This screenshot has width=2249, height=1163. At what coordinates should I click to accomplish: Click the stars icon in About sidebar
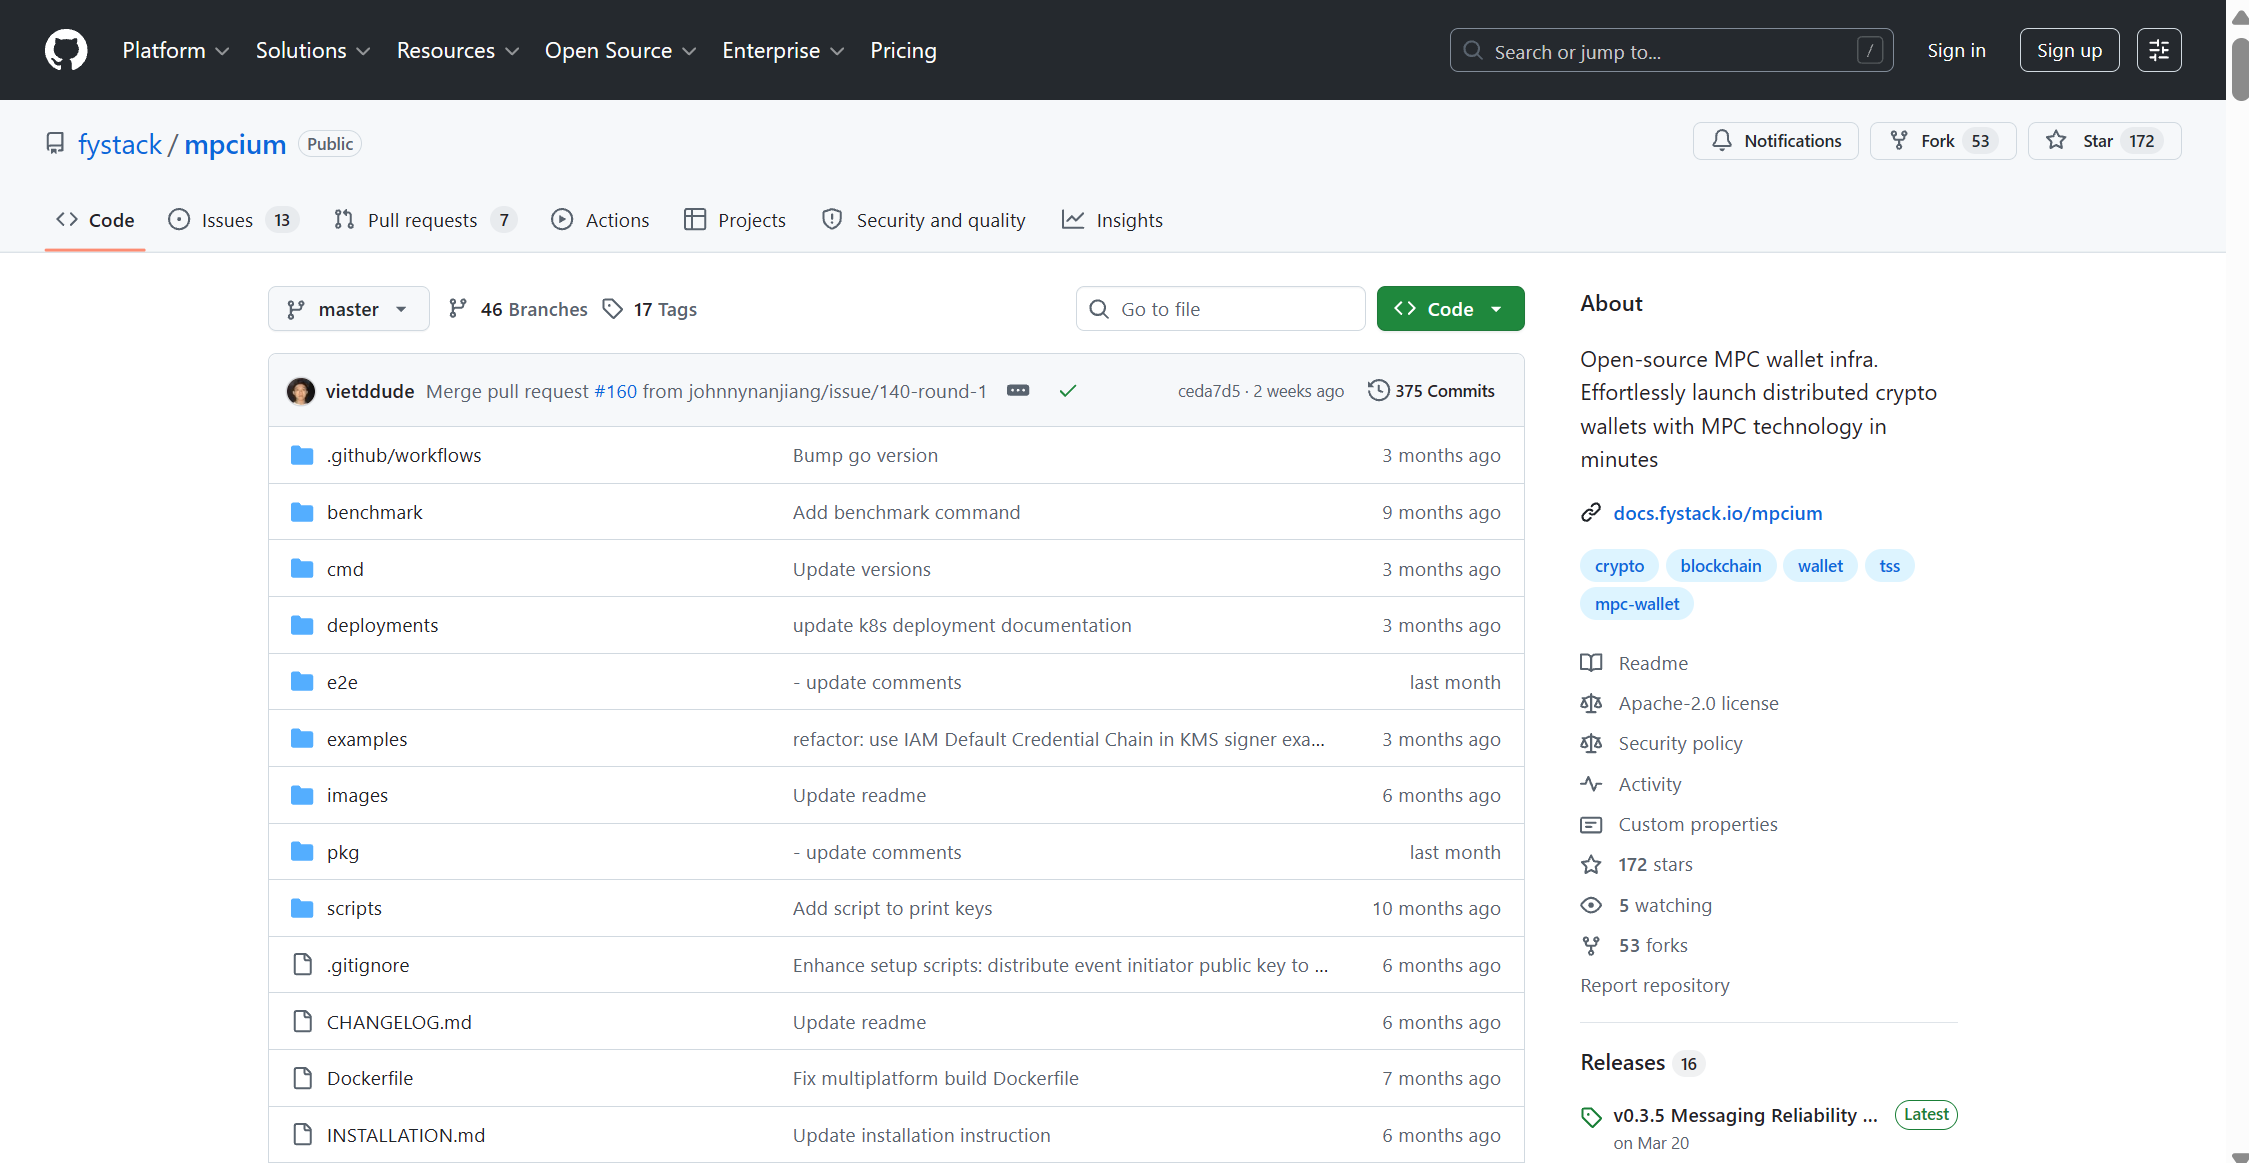1591,865
